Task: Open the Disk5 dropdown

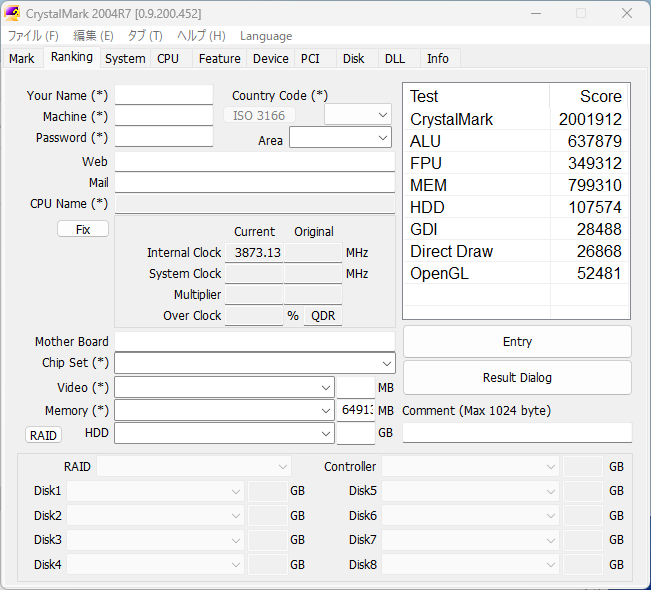Action: [x=470, y=491]
